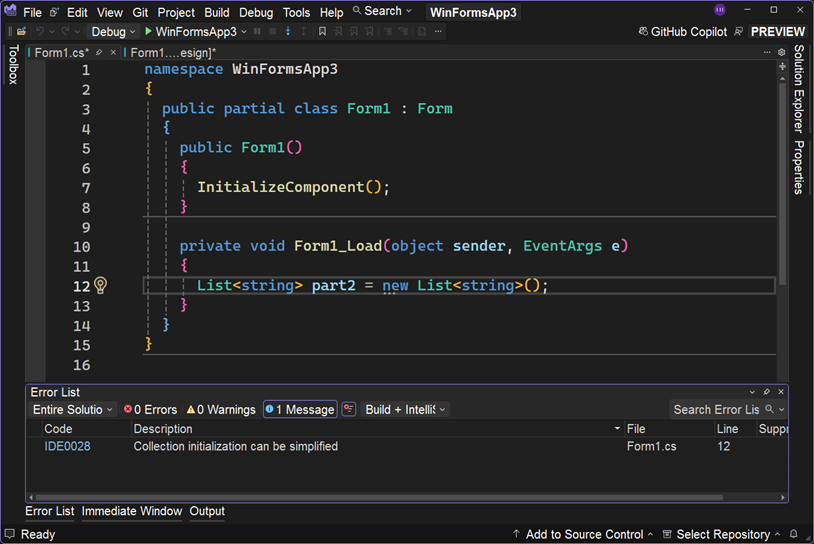Viewport: 814px width, 544px height.
Task: Switch to the Immediate Window tab
Action: [132, 511]
